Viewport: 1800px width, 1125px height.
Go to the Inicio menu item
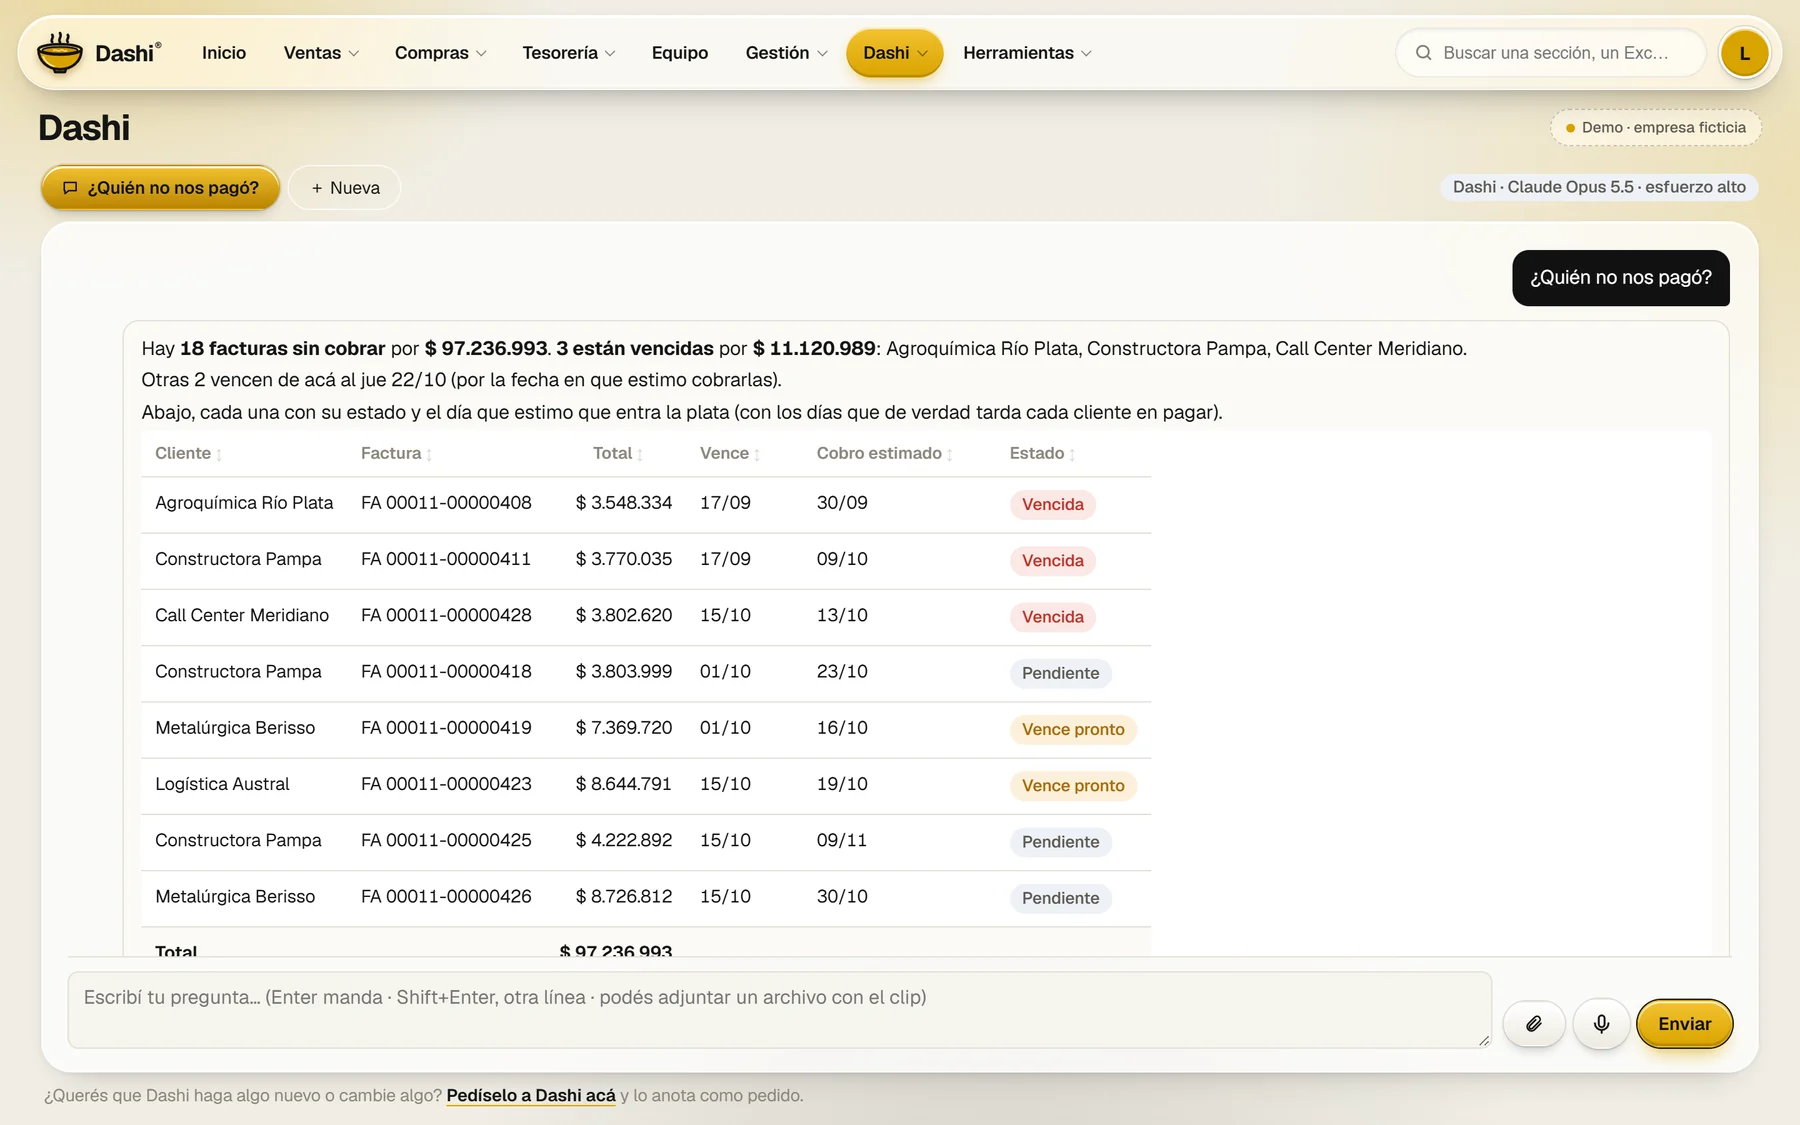224,53
